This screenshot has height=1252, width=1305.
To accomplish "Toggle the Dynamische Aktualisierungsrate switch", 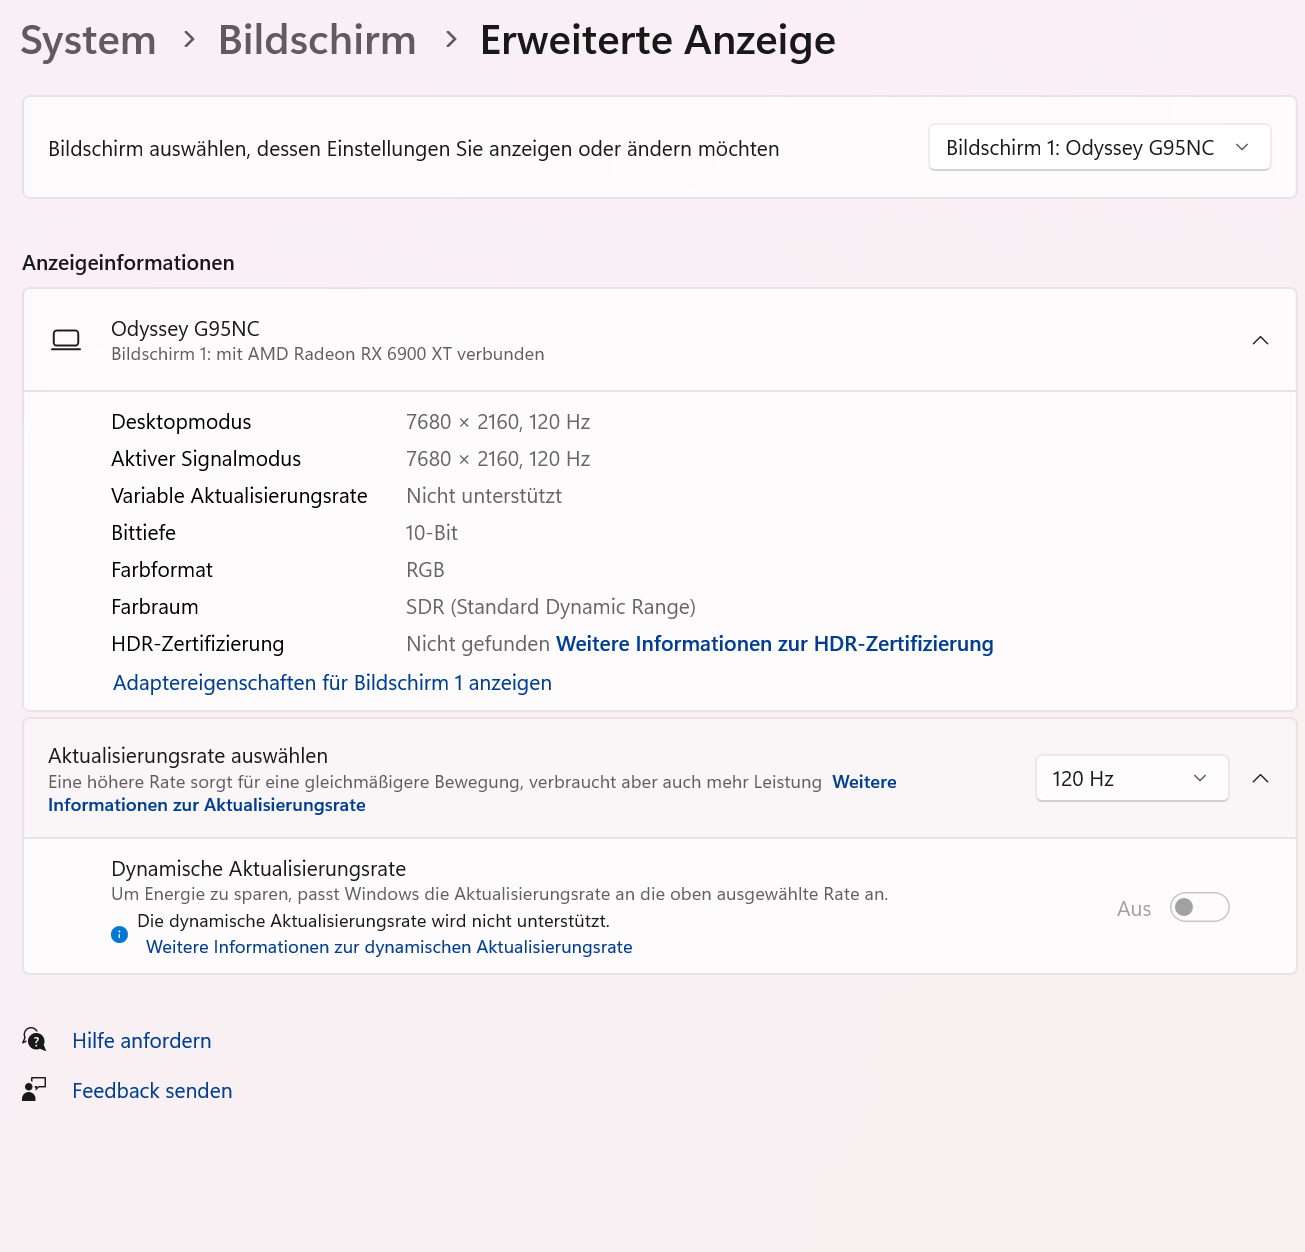I will tap(1199, 908).
